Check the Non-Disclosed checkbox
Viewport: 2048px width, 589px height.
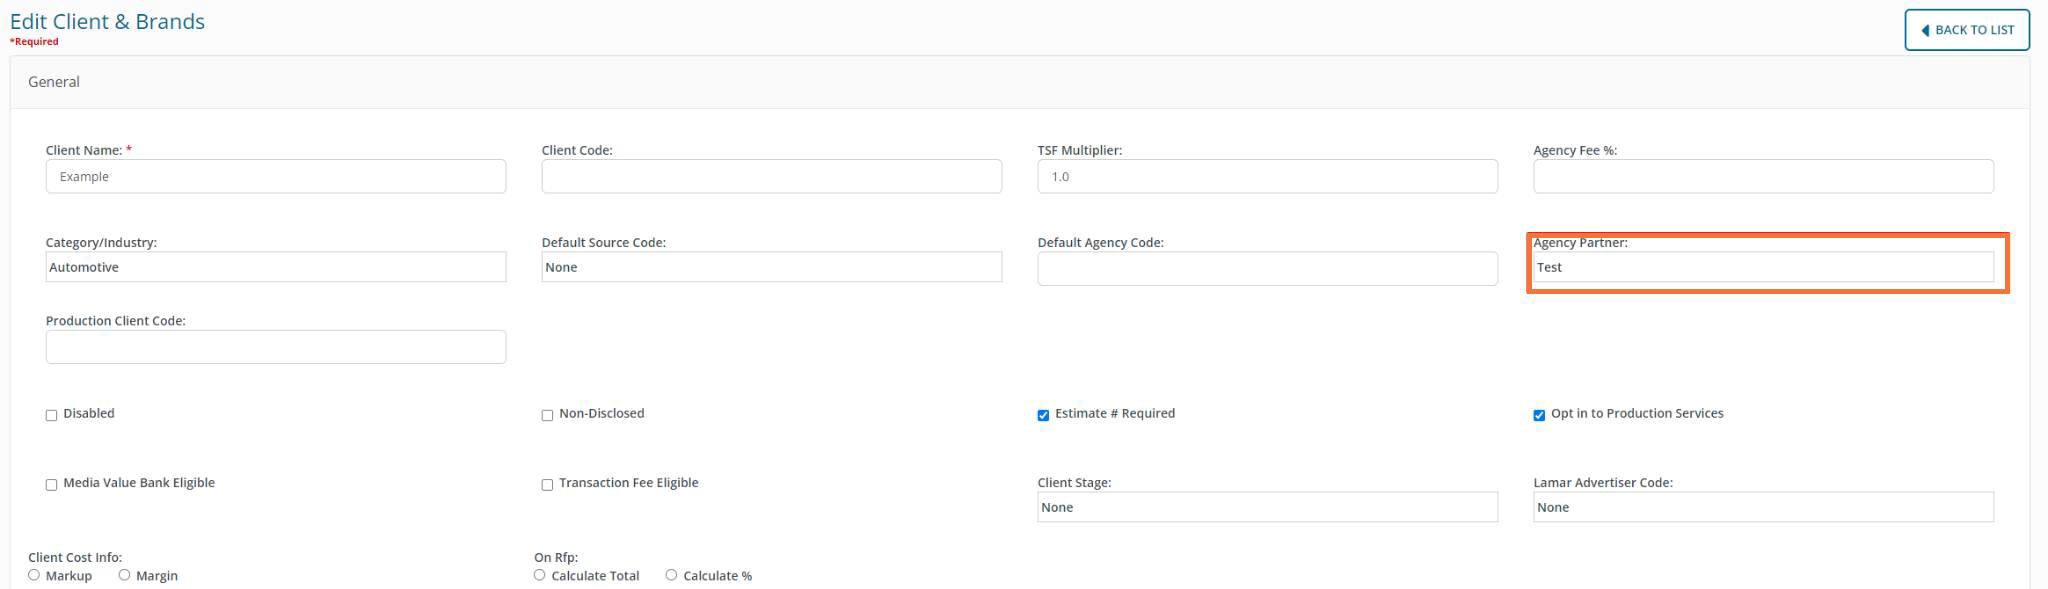547,415
